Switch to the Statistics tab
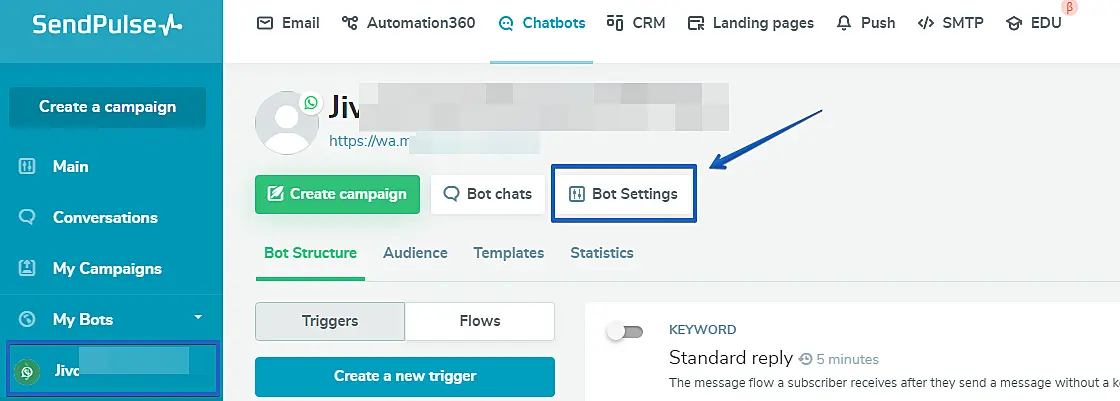The height and width of the screenshot is (401, 1120). (602, 253)
